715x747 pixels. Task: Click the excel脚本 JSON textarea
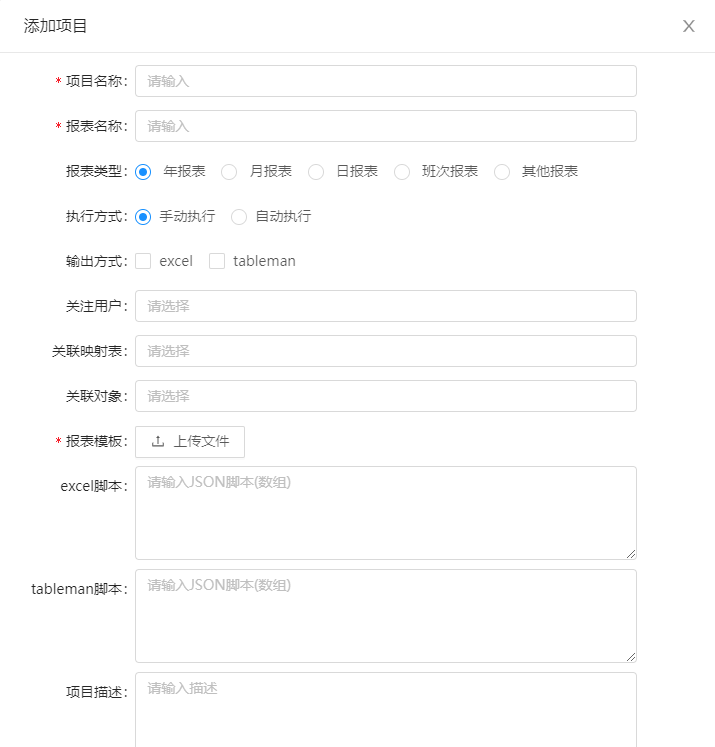[x=385, y=512]
